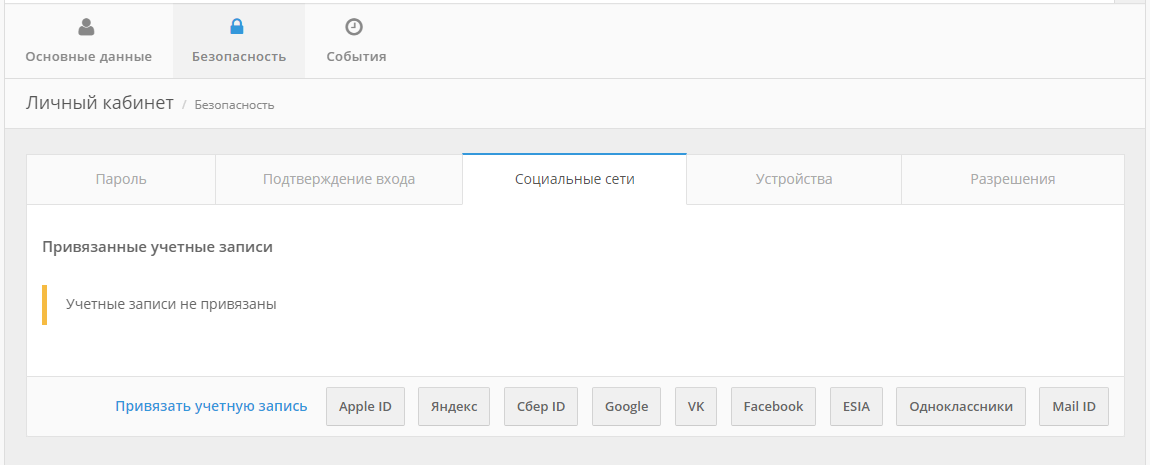
Task: Switch to the Подтверждение входа tab
Action: click(x=339, y=179)
